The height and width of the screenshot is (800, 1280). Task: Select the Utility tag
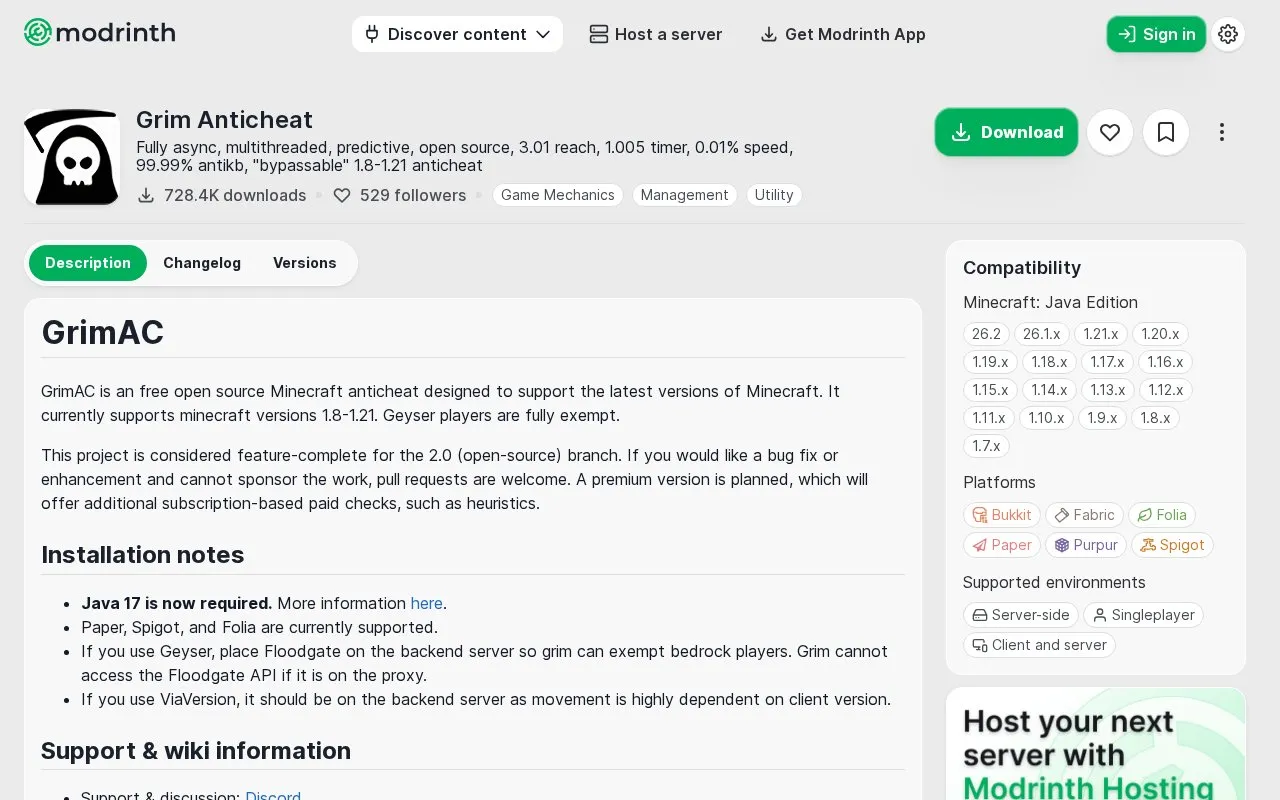[x=774, y=195]
